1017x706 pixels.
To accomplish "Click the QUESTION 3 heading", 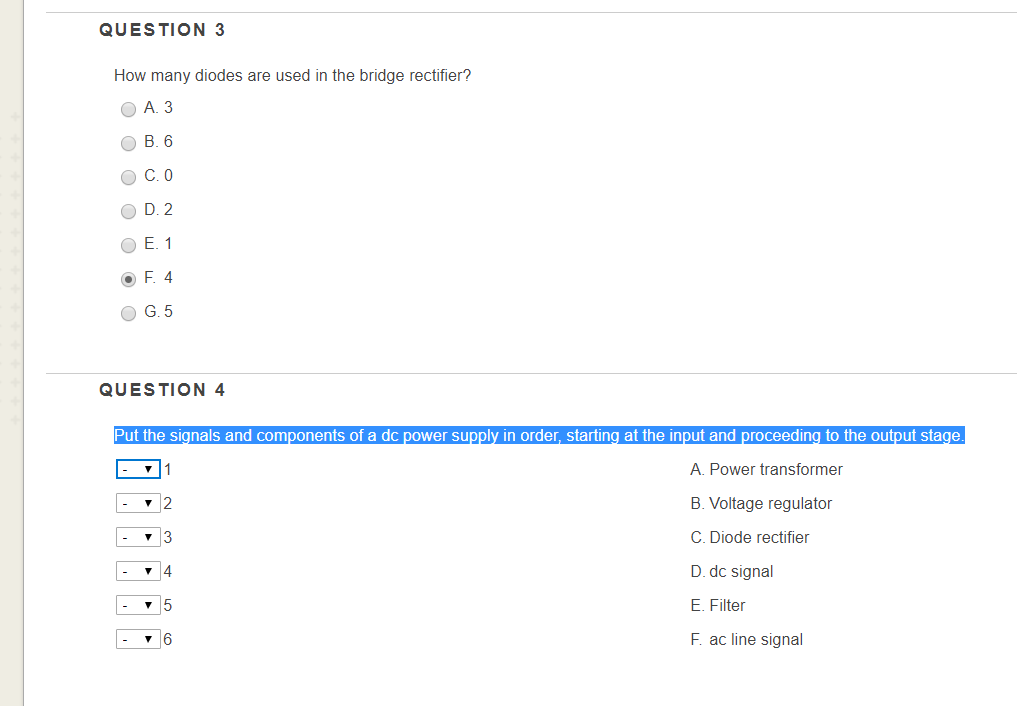I will pyautogui.click(x=162, y=30).
